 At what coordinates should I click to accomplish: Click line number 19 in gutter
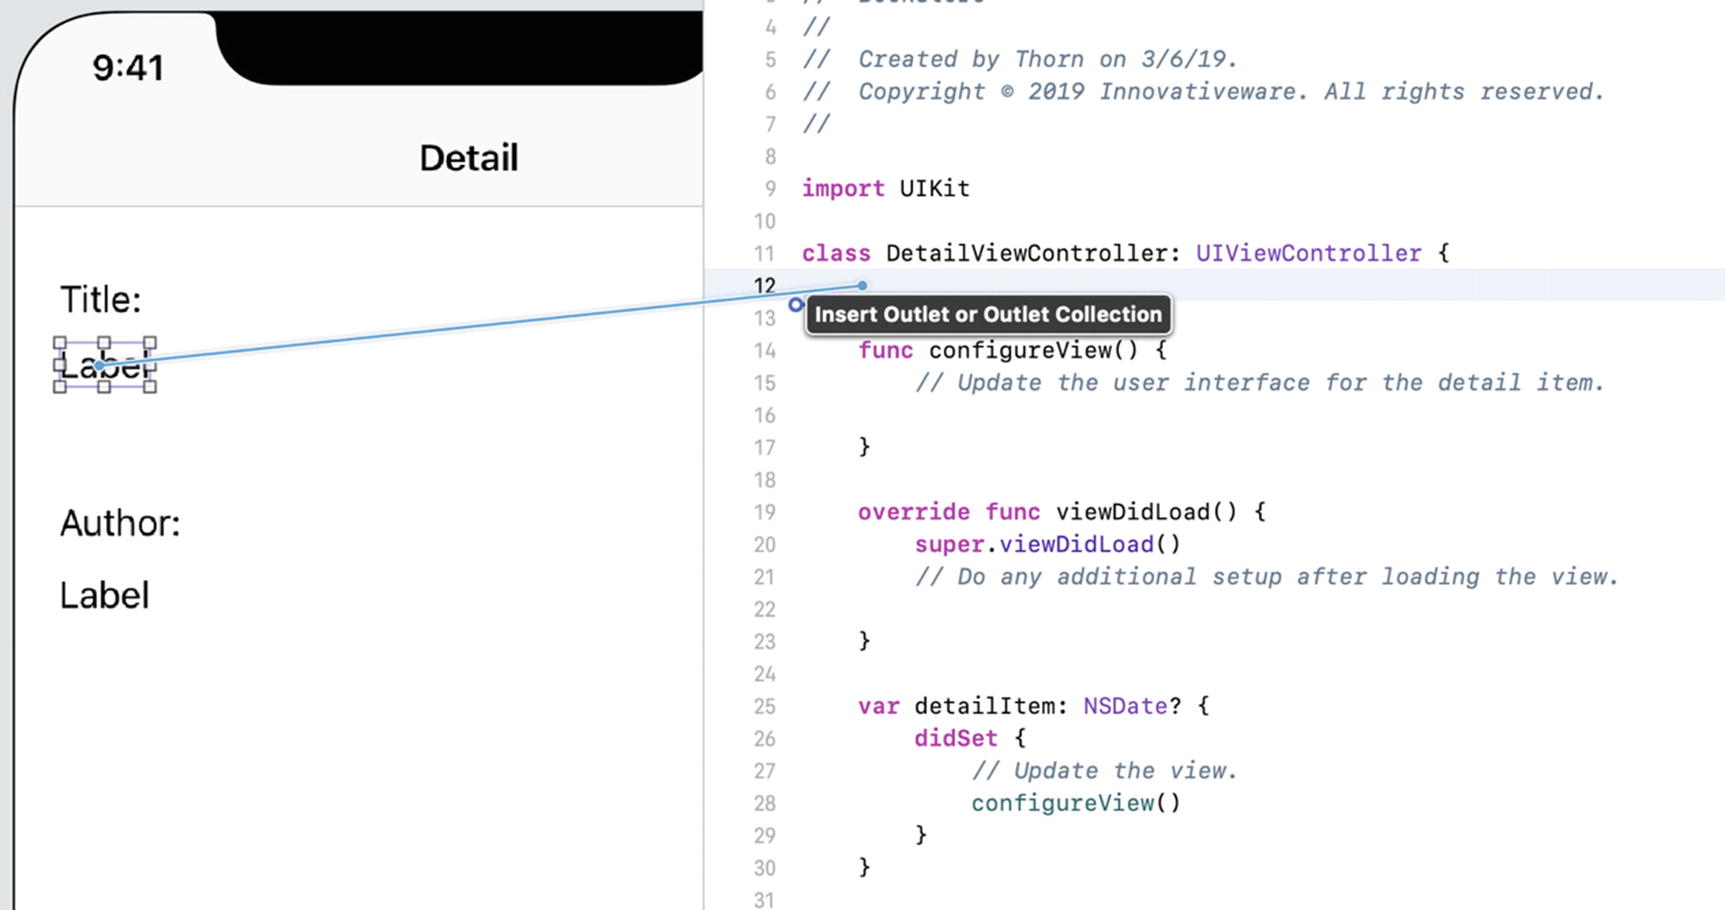click(x=765, y=512)
